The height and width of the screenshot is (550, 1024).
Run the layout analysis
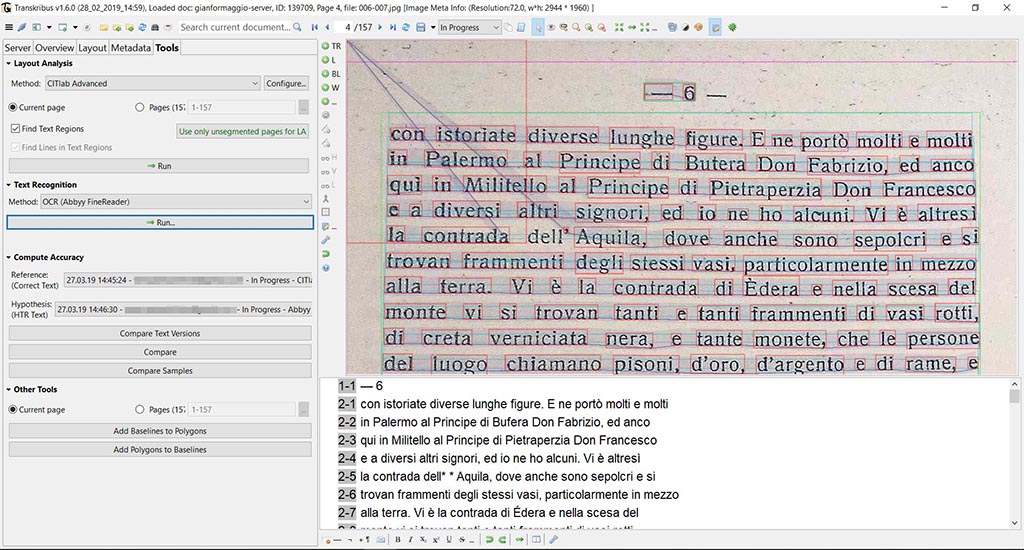pos(159,166)
